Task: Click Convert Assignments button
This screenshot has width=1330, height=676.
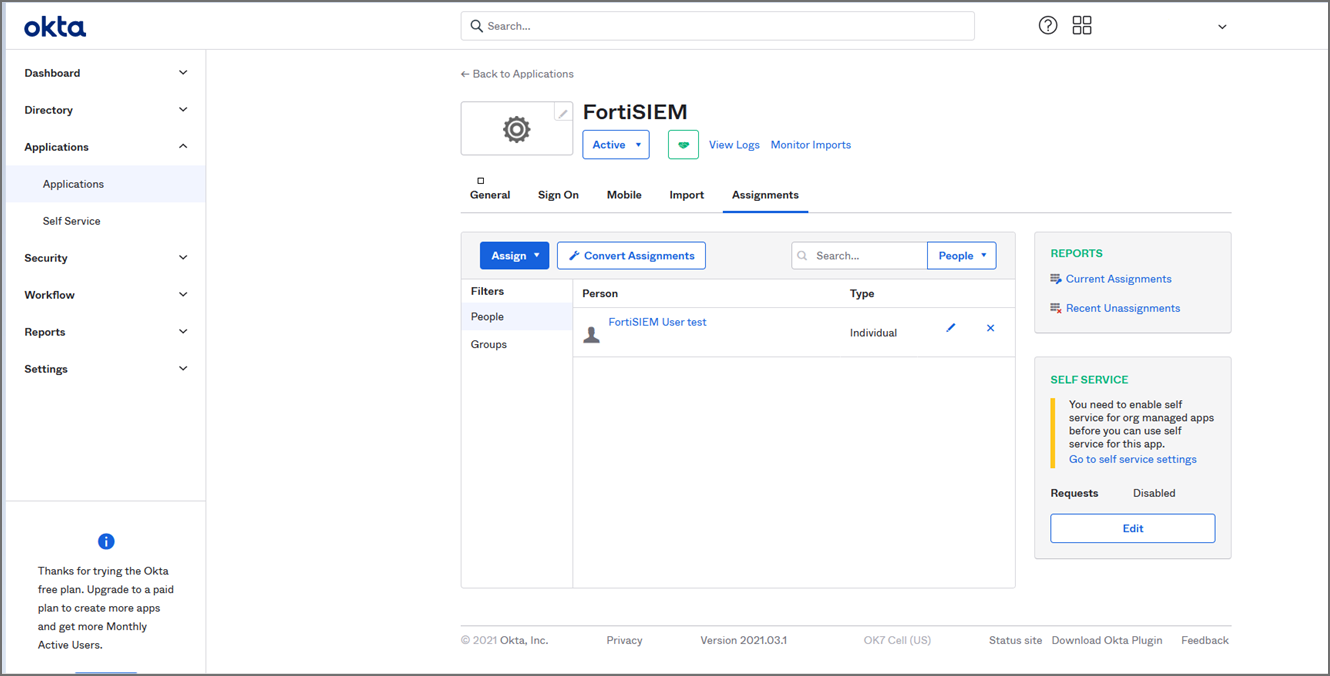Action: [631, 256]
